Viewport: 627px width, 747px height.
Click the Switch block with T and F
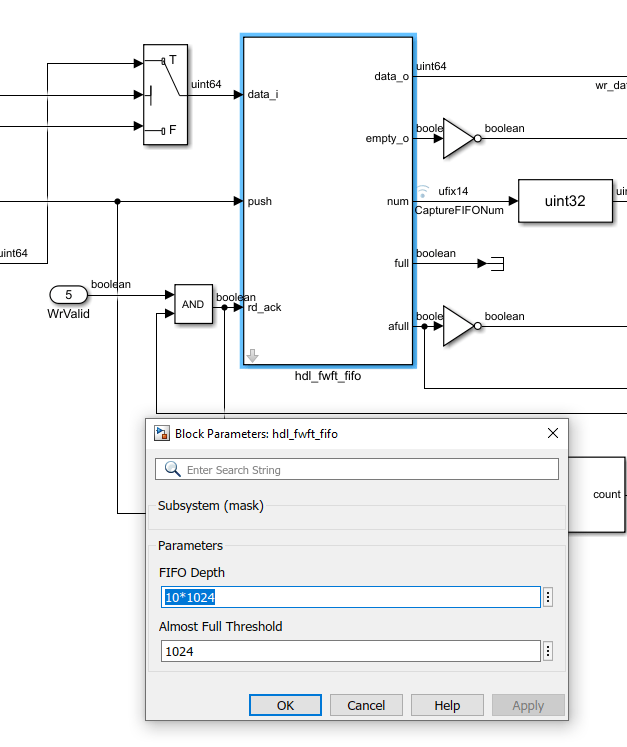point(165,94)
